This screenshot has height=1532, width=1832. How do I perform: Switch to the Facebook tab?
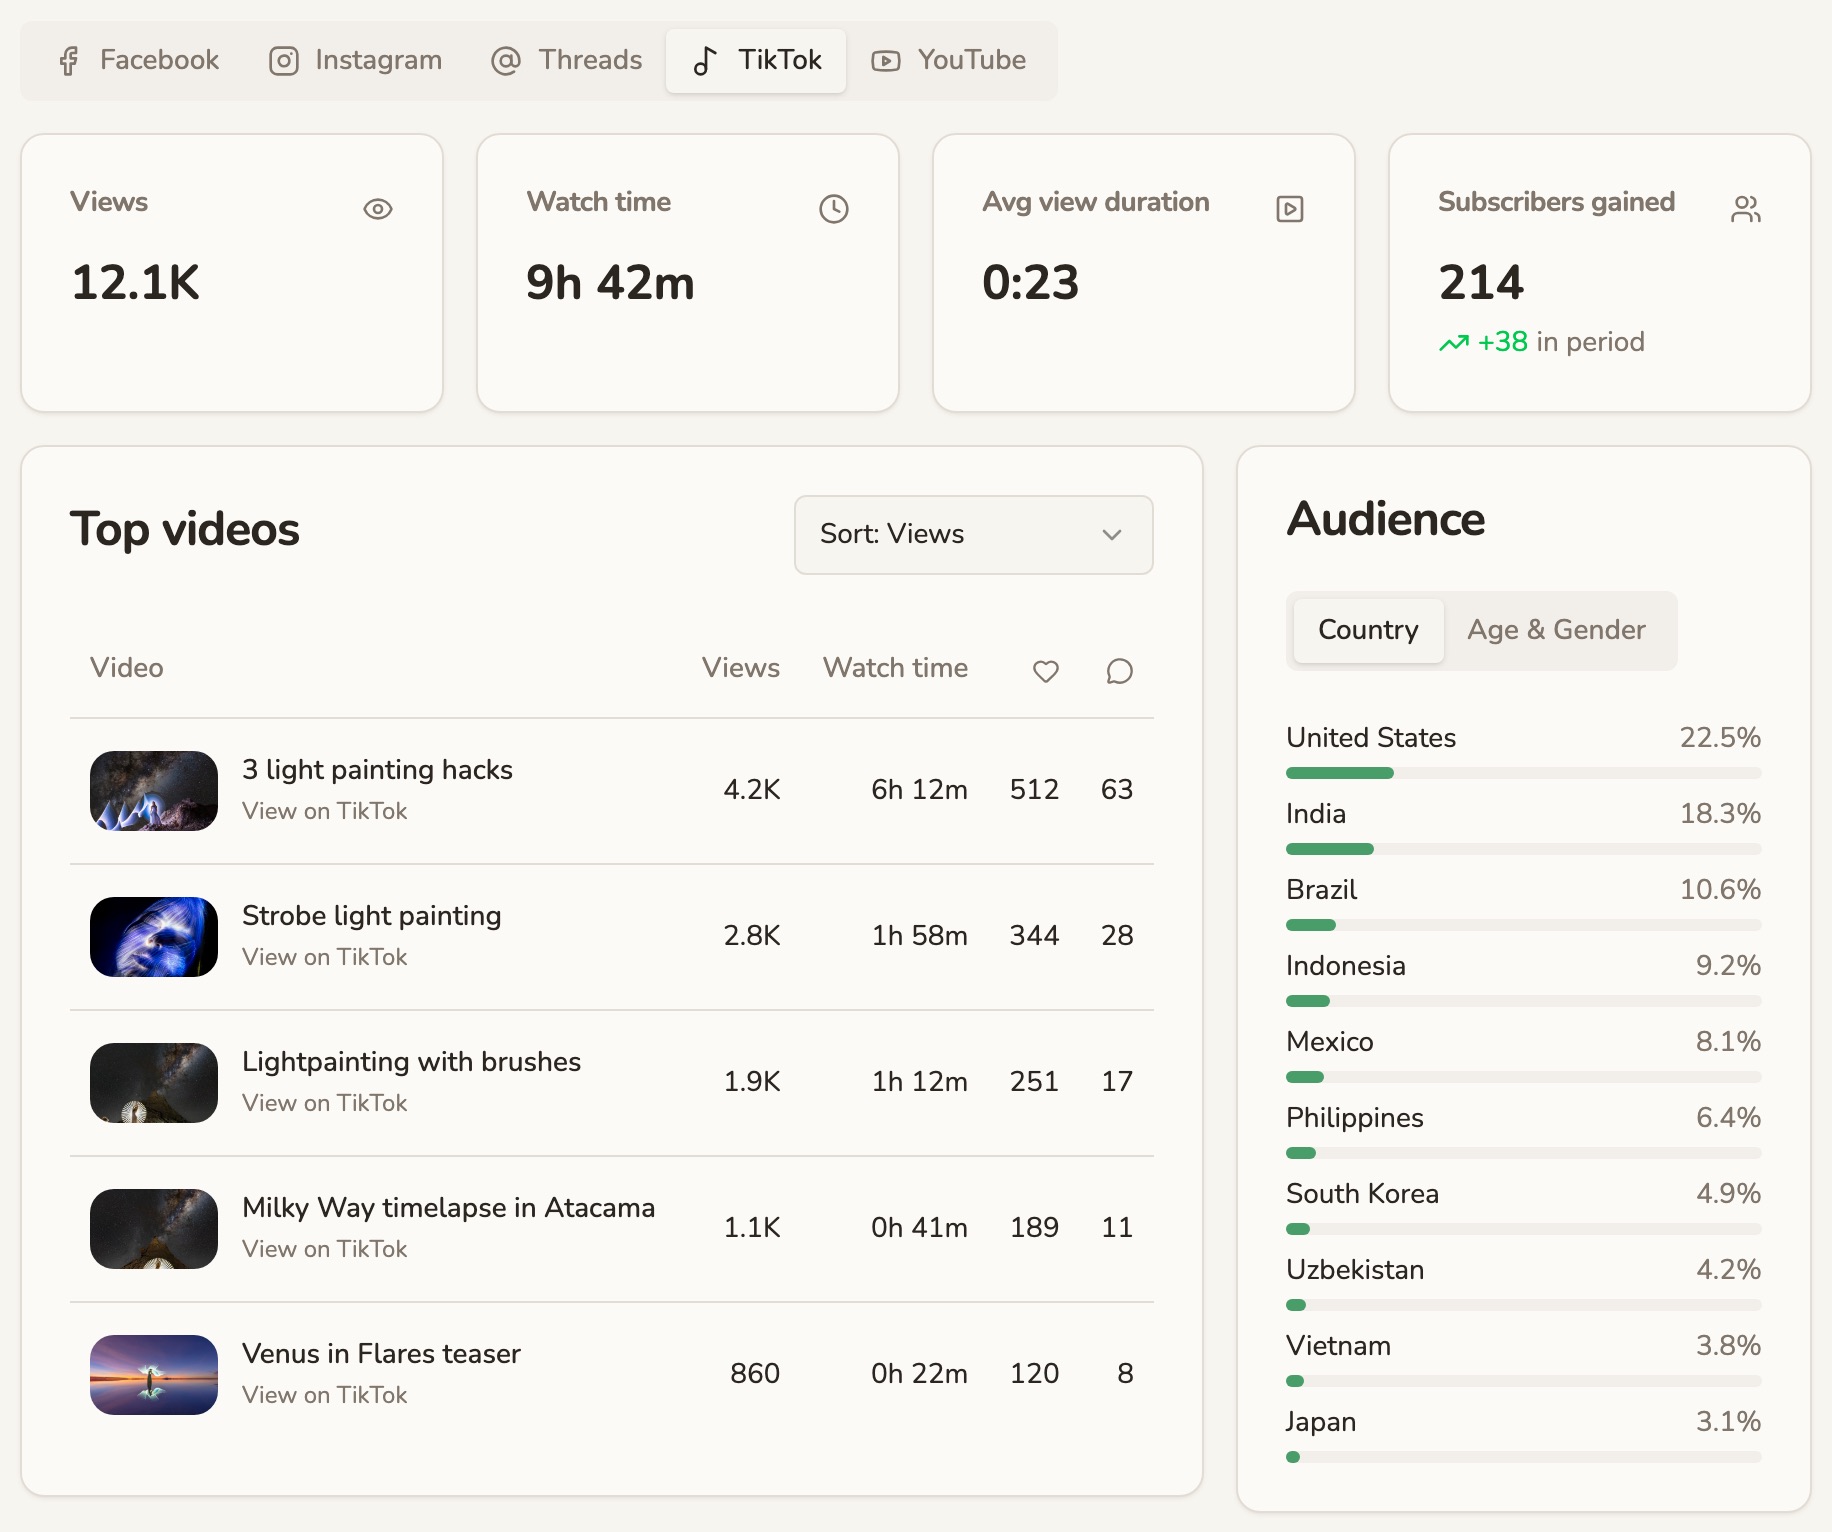click(x=139, y=61)
